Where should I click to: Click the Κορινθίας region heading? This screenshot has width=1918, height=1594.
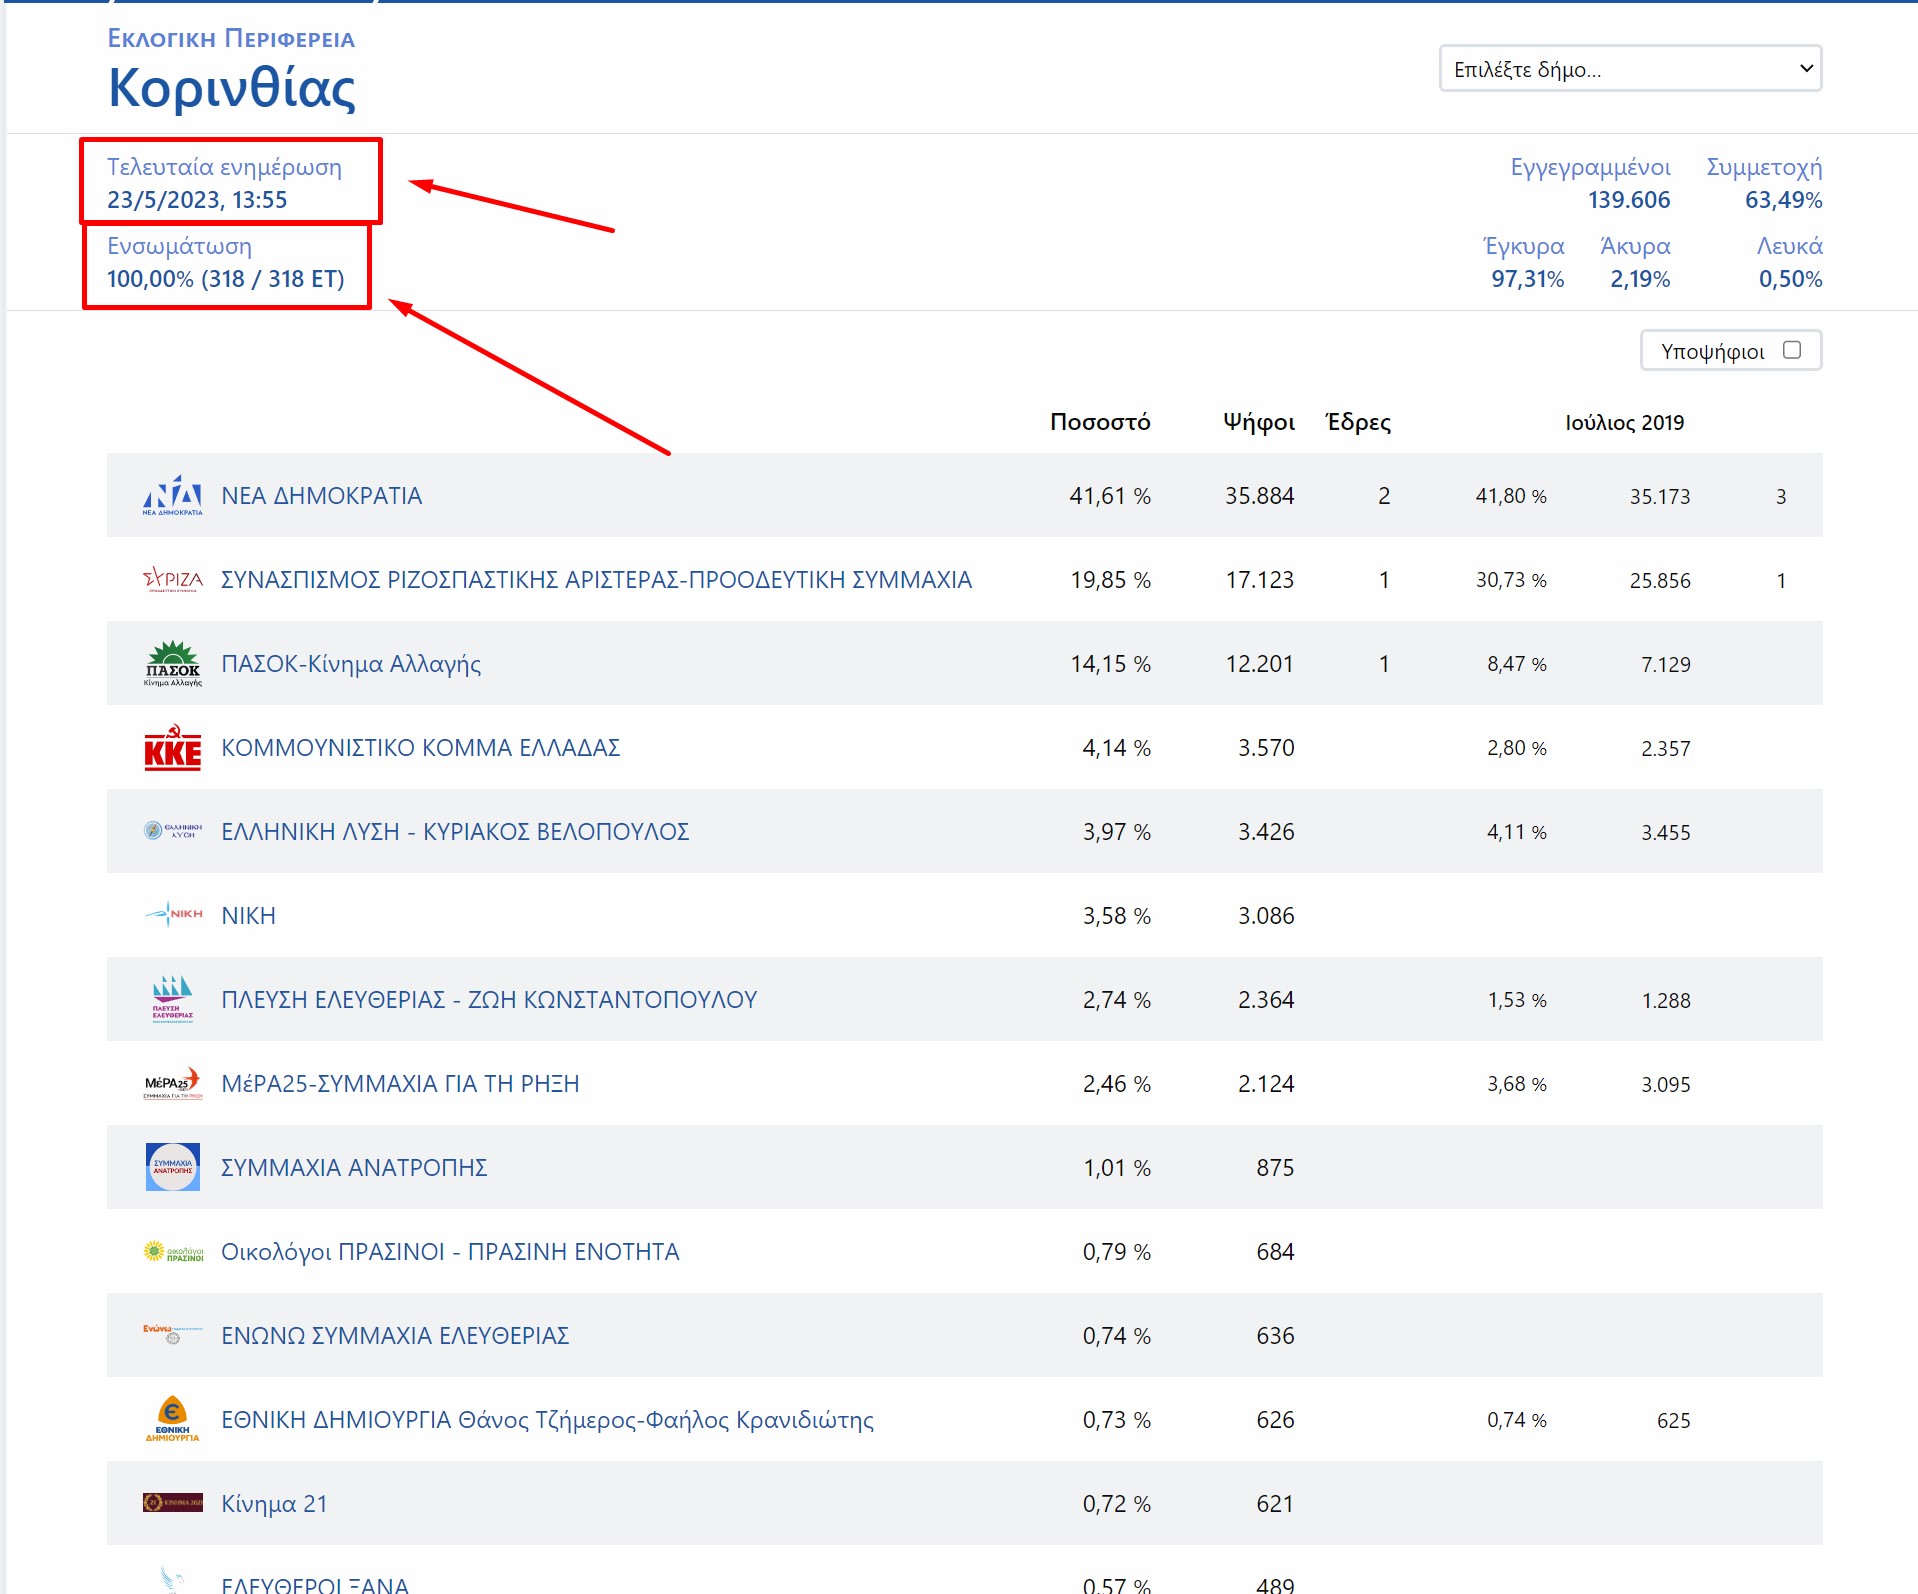(232, 88)
